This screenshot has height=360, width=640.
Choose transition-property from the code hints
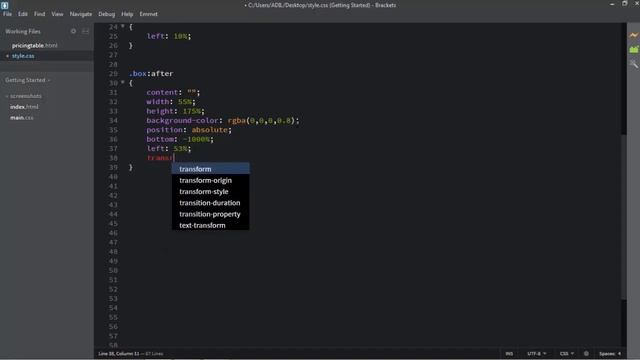coord(211,214)
